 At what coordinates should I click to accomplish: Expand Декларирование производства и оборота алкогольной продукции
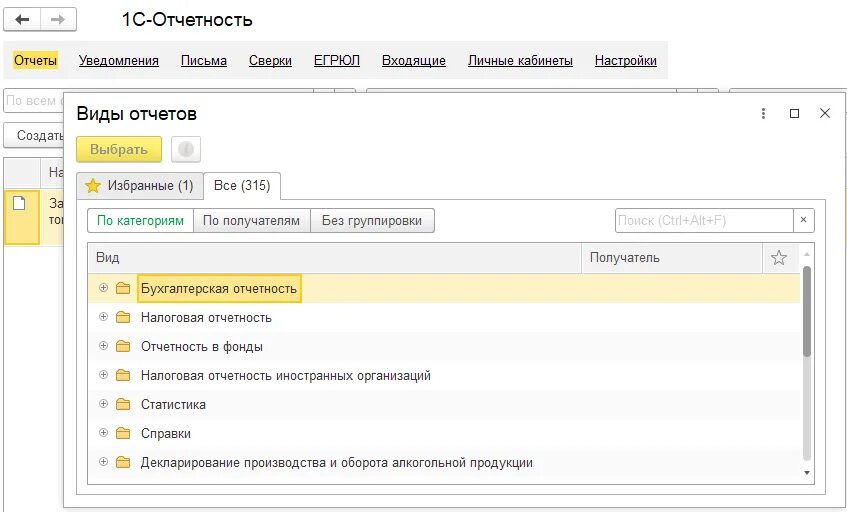(x=103, y=462)
